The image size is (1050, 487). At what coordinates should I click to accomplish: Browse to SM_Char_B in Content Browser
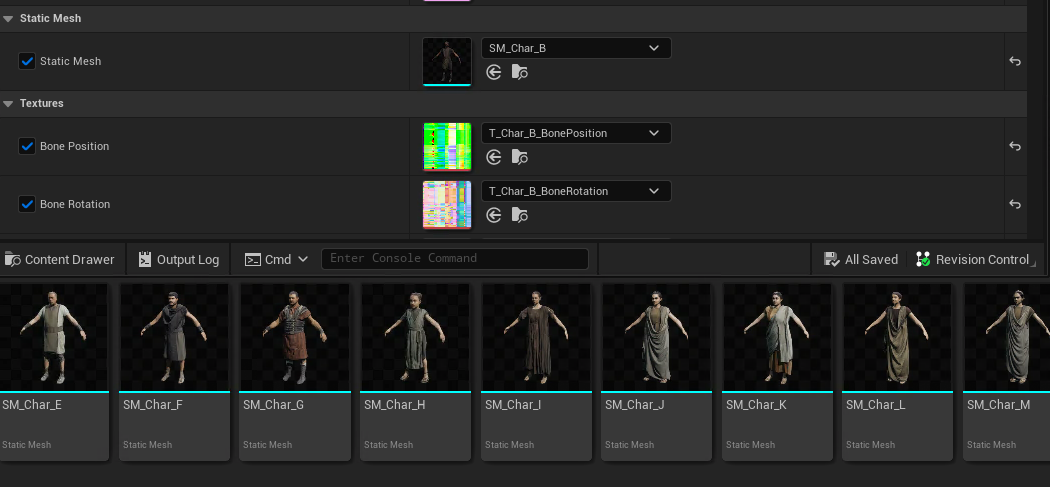[519, 72]
